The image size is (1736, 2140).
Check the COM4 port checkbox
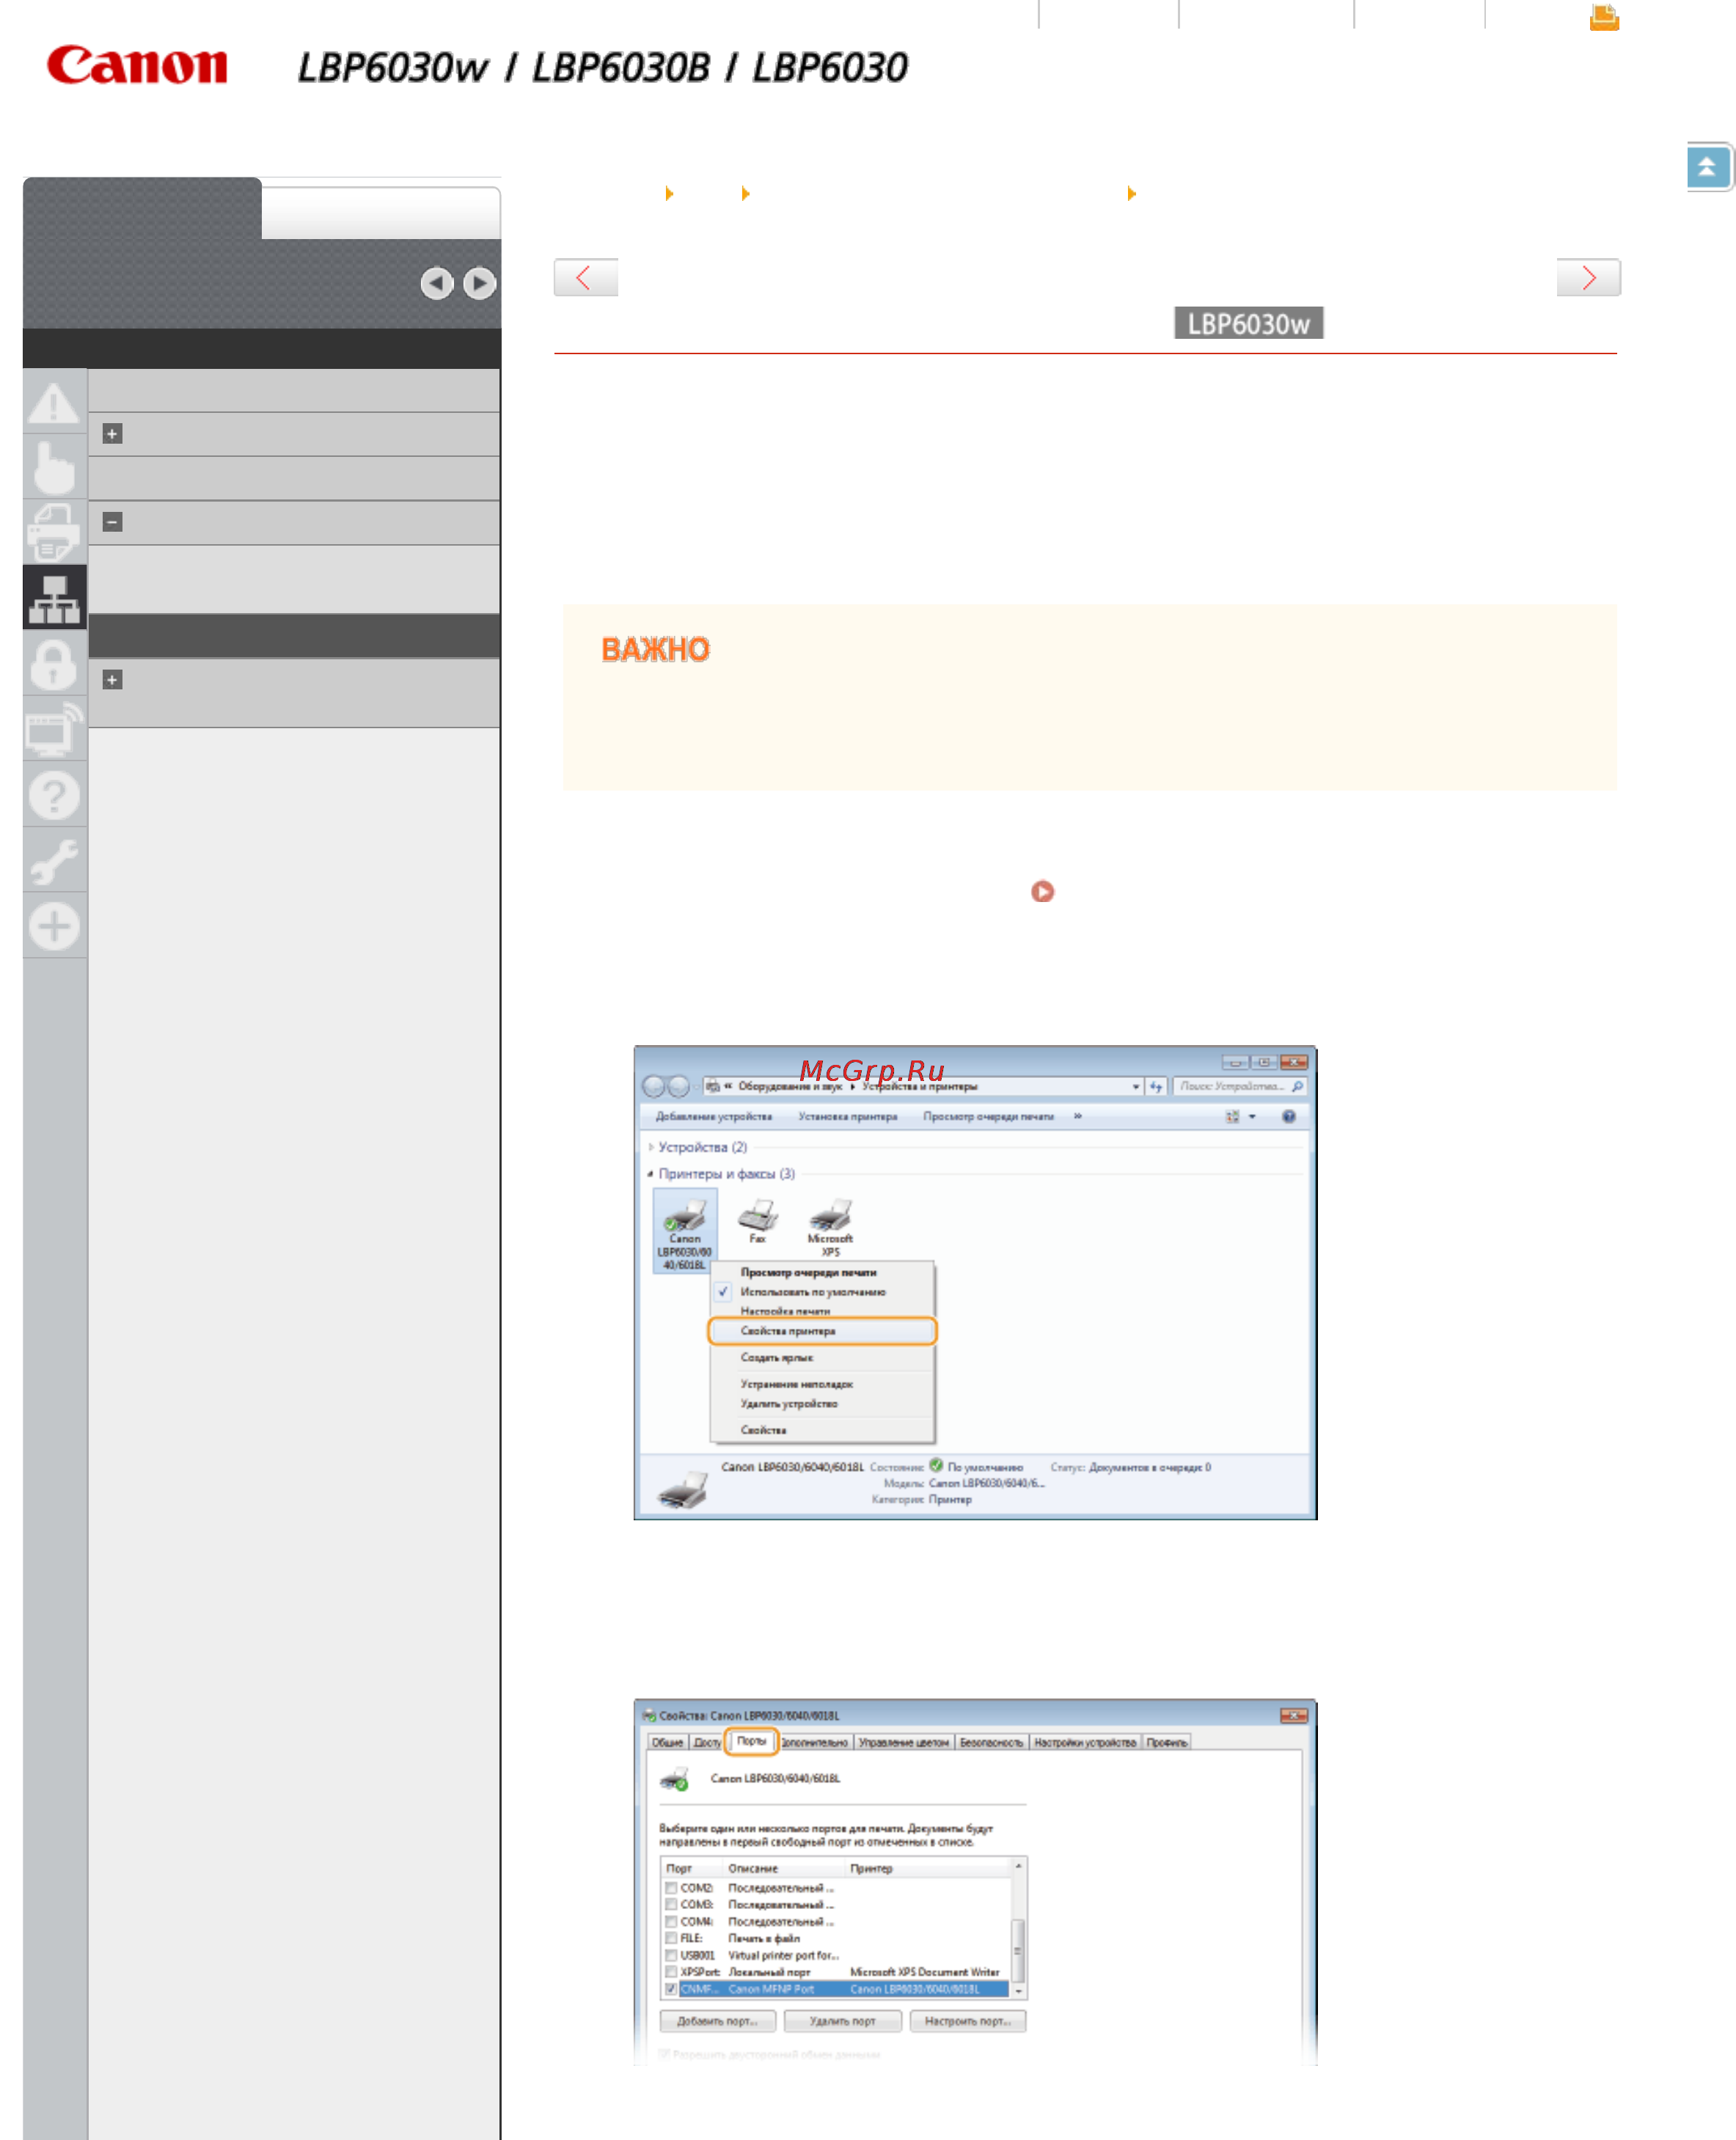(x=671, y=1922)
